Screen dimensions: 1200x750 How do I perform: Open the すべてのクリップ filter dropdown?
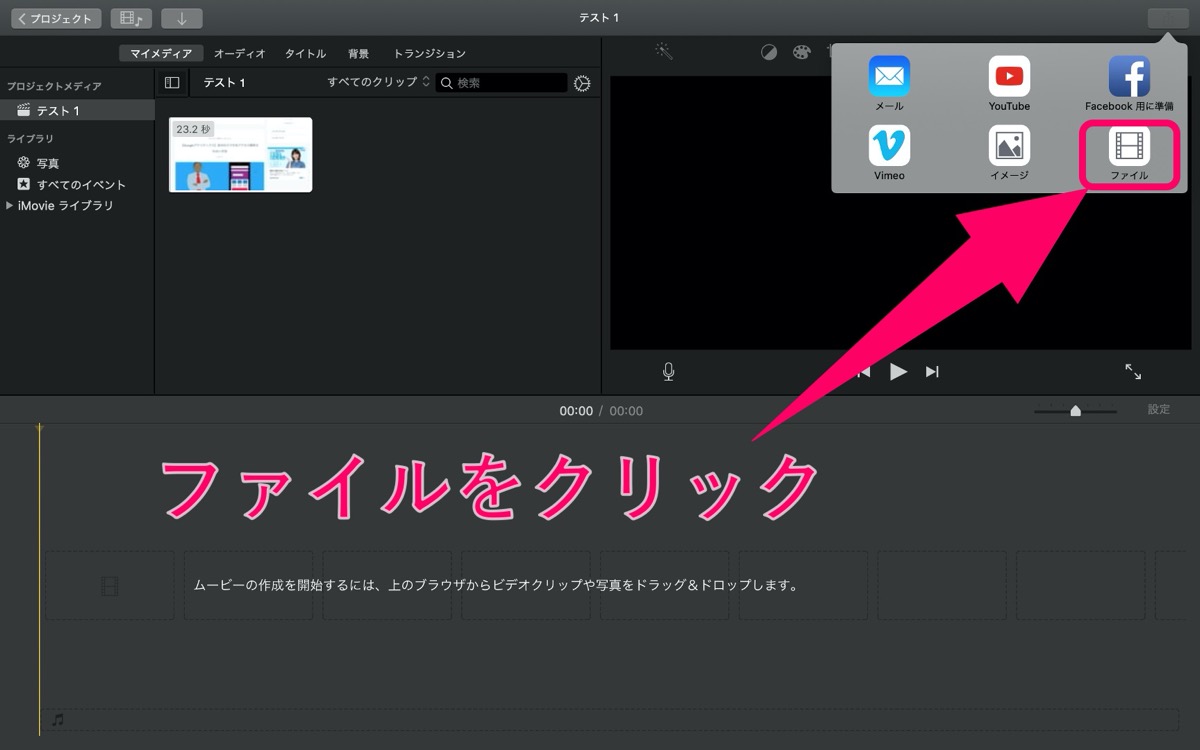(x=378, y=82)
